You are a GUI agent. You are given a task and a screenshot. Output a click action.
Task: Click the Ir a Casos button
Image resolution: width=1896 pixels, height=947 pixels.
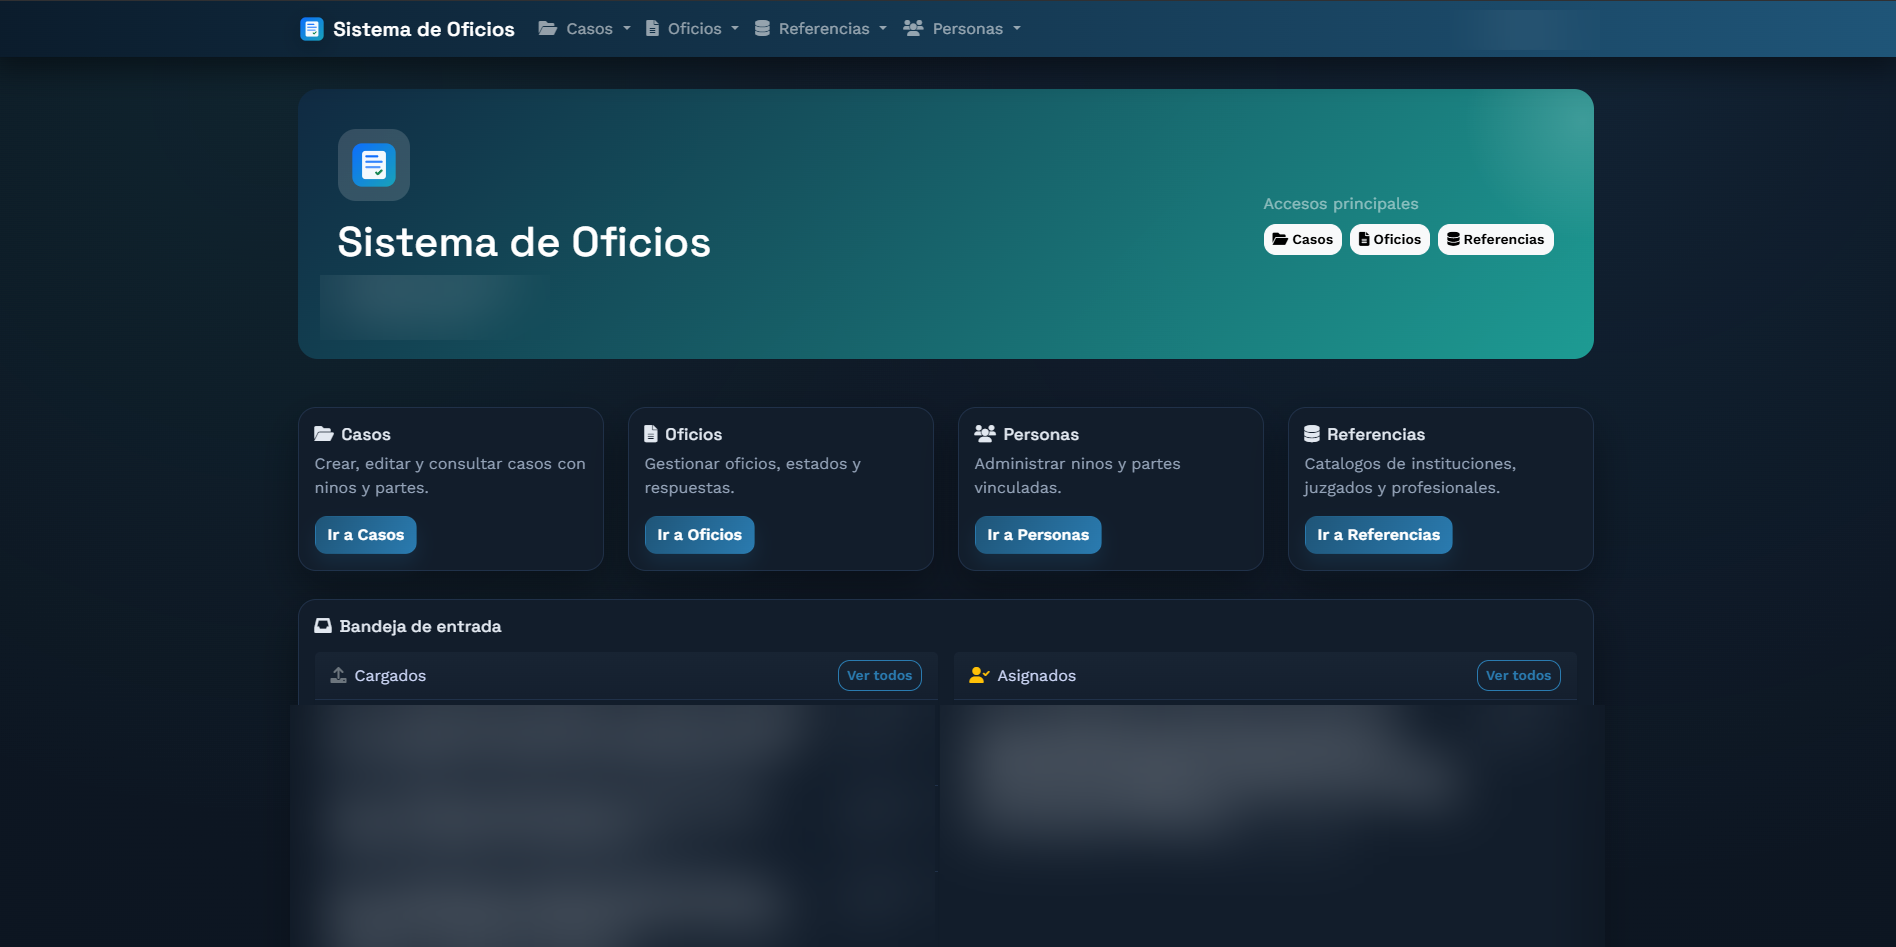click(x=366, y=535)
